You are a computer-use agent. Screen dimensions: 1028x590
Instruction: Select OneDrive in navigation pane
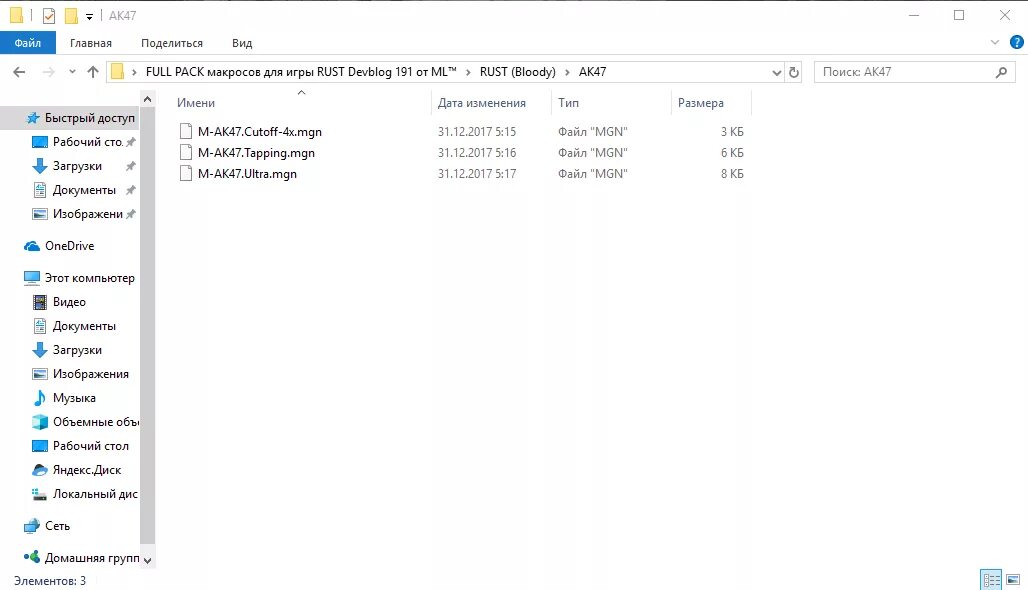(69, 246)
